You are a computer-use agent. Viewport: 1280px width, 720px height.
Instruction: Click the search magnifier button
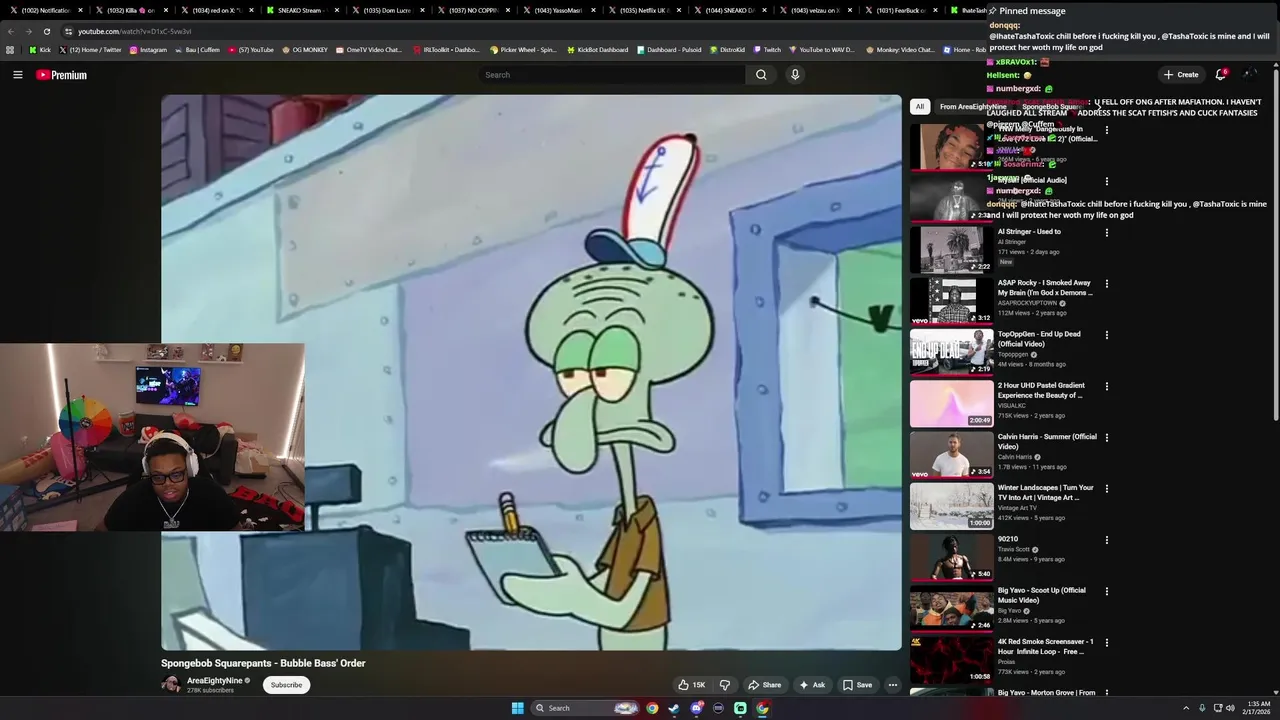(x=761, y=75)
